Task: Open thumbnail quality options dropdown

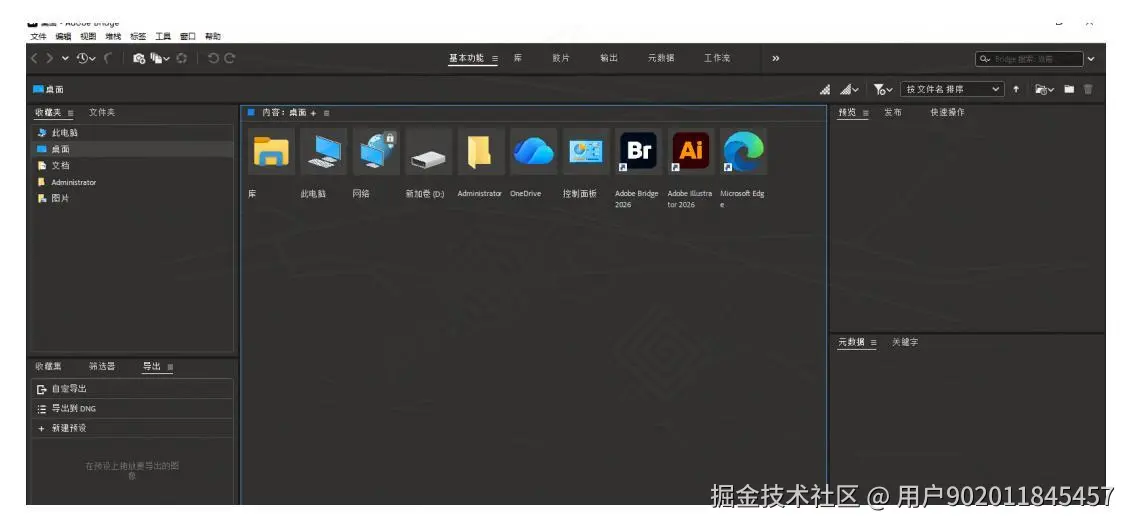Action: click(x=849, y=90)
